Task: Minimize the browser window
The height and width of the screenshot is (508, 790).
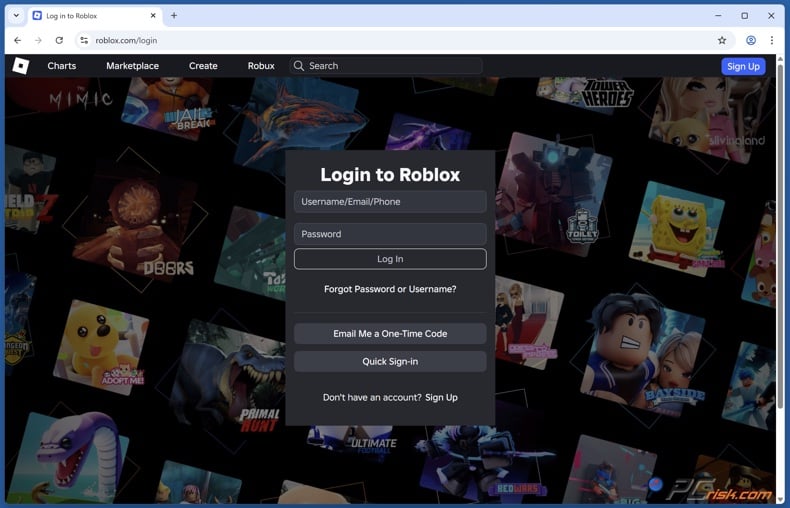Action: click(x=718, y=16)
